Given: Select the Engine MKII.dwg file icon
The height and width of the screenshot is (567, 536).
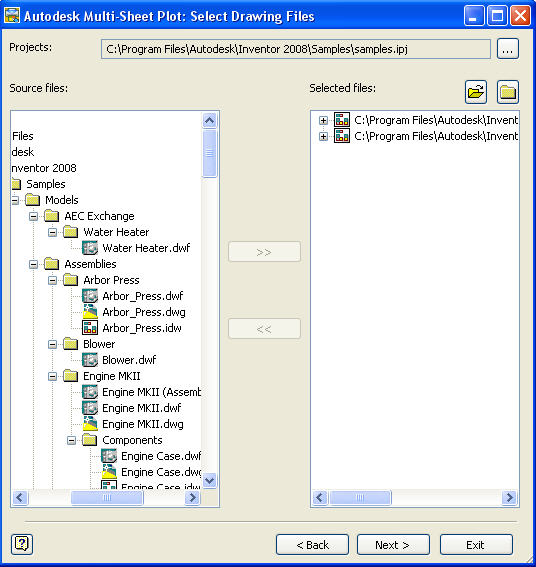Looking at the screenshot, I should (90, 424).
